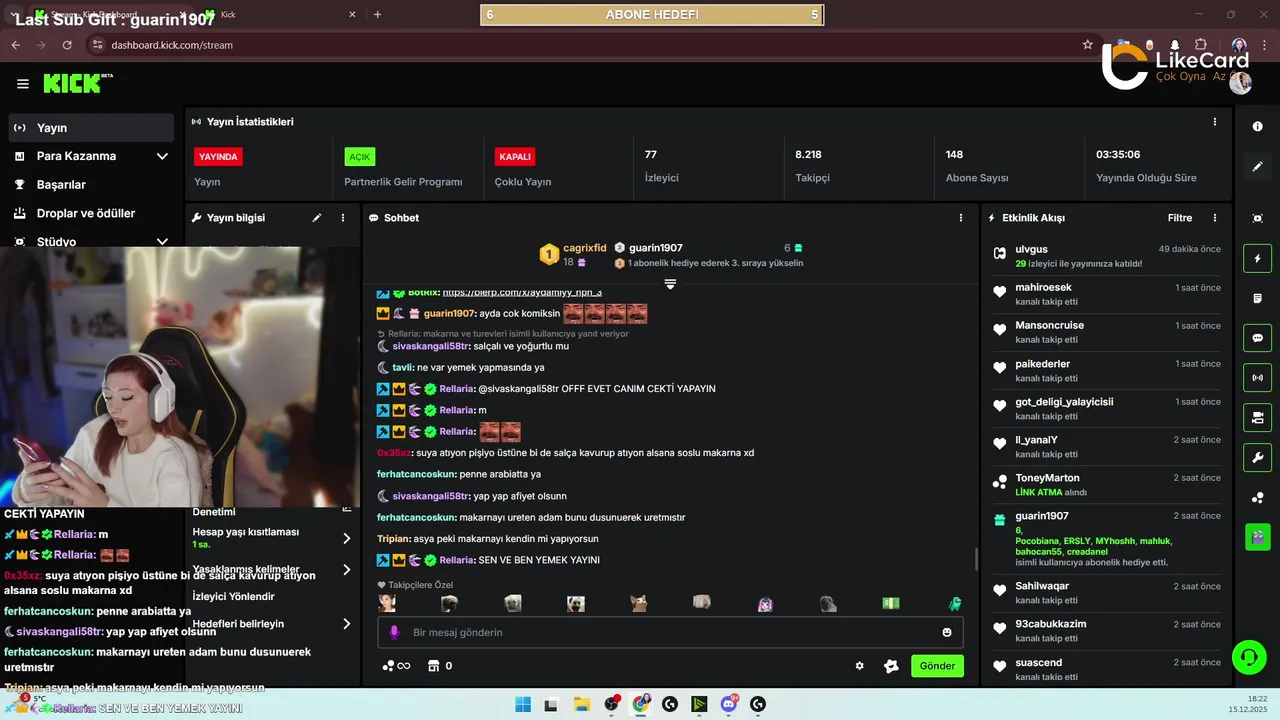Select the green money emote
1280x720 pixels.
(891, 603)
